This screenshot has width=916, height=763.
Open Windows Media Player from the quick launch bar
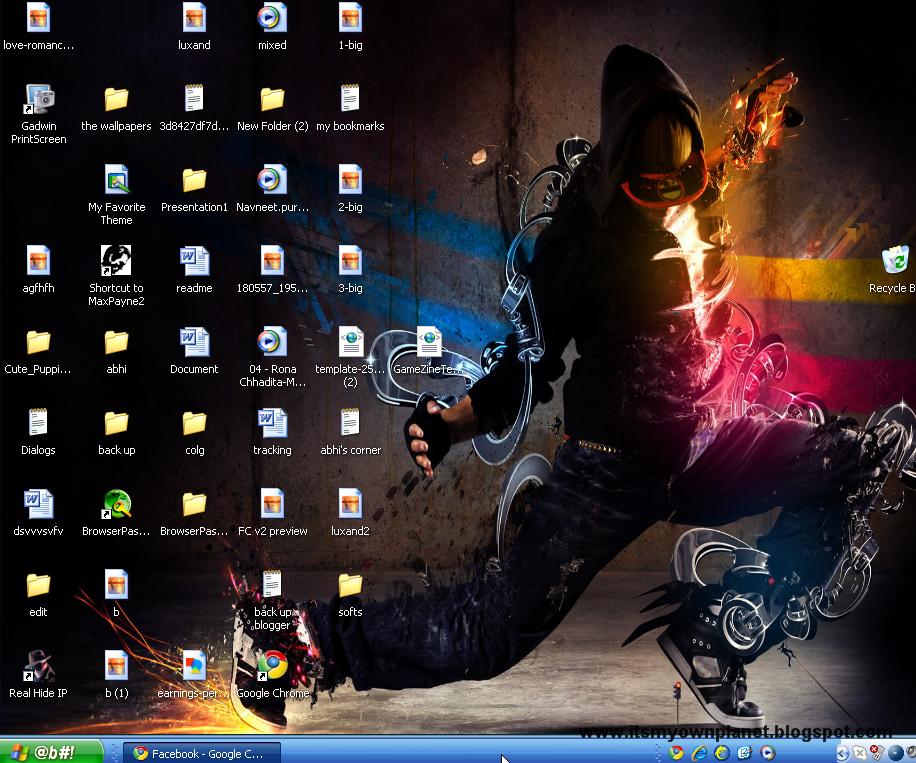coord(768,752)
